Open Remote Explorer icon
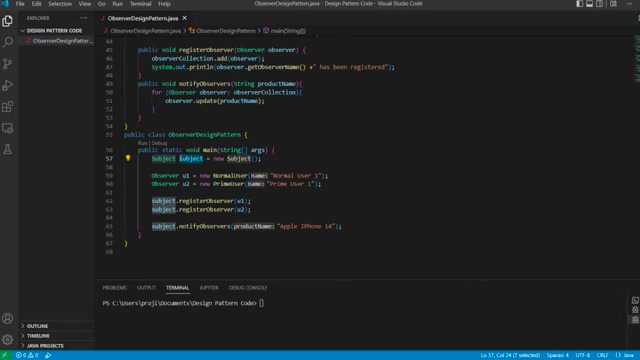Screen dimensions: 640x360 [7, 128]
